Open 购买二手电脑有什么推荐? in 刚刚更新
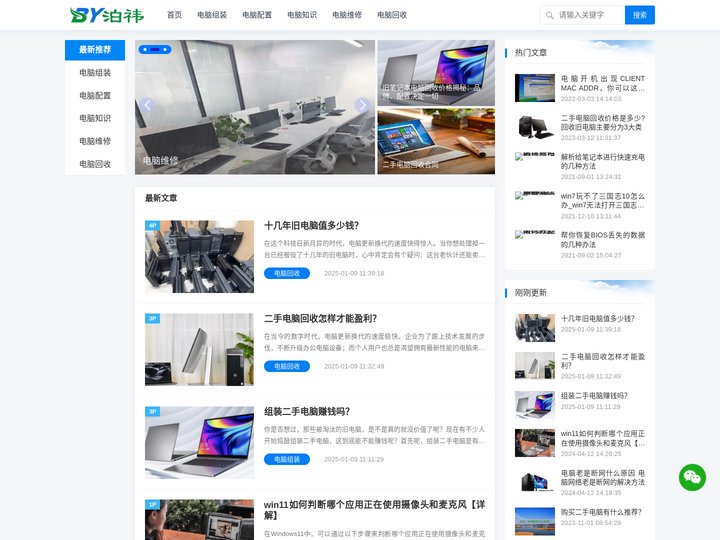 [x=601, y=512]
